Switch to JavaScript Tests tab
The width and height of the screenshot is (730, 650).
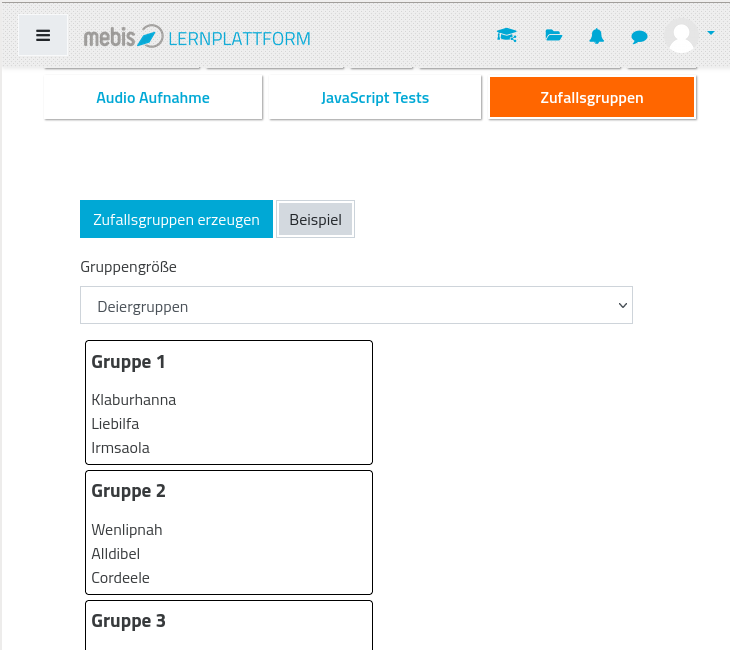point(375,98)
